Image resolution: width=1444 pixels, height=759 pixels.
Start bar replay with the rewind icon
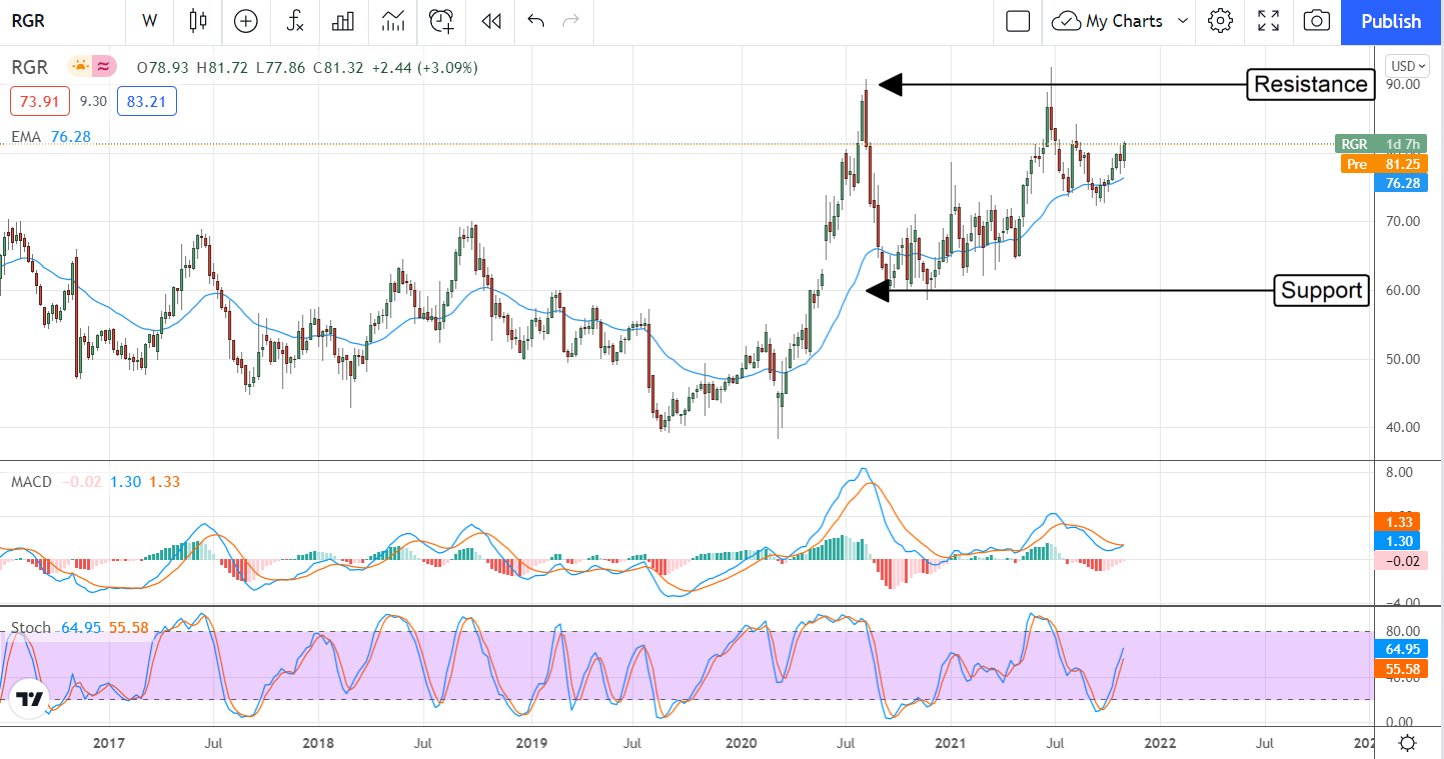[x=490, y=21]
